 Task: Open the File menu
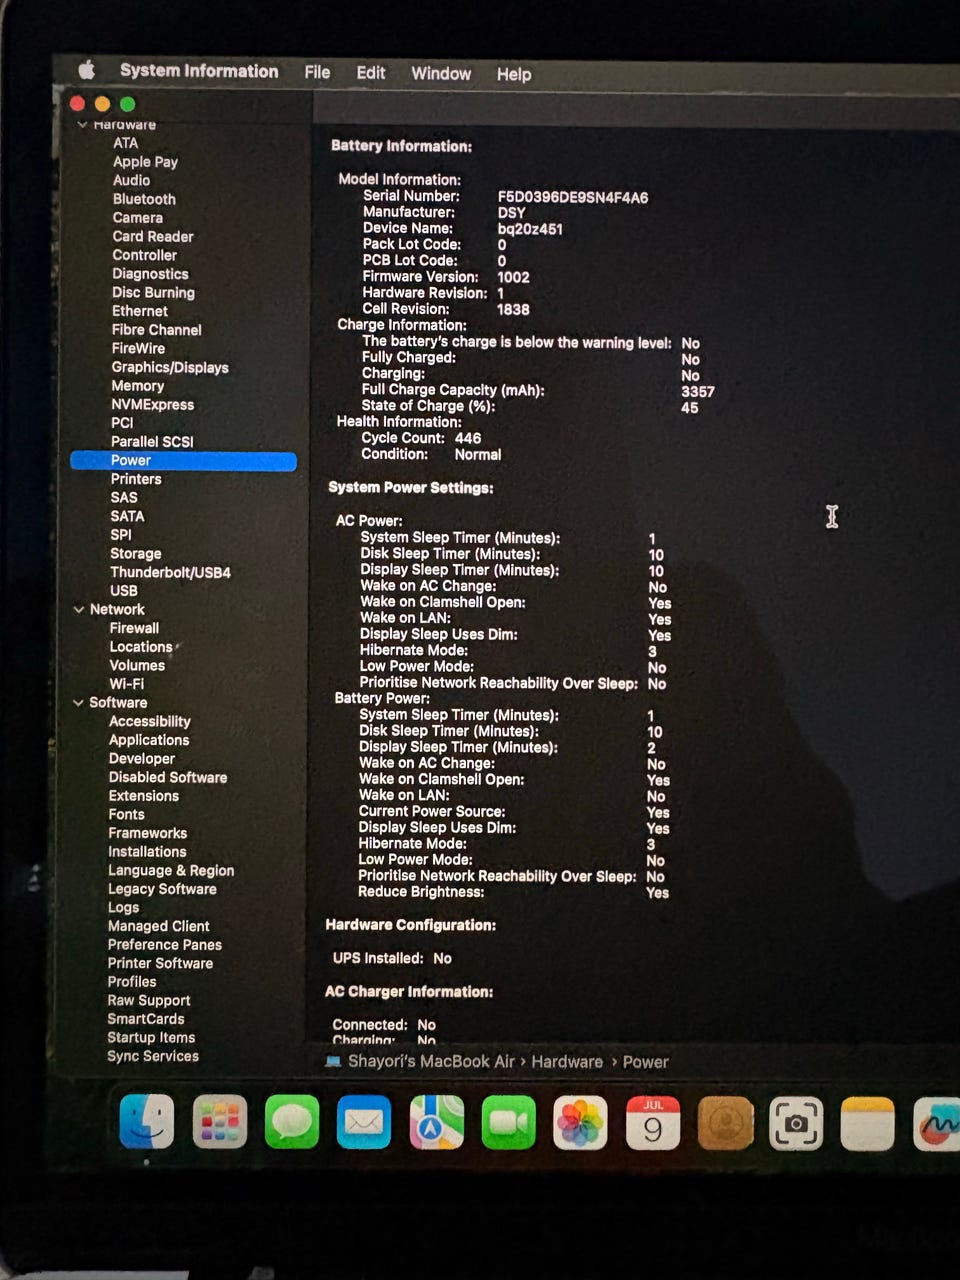[317, 72]
